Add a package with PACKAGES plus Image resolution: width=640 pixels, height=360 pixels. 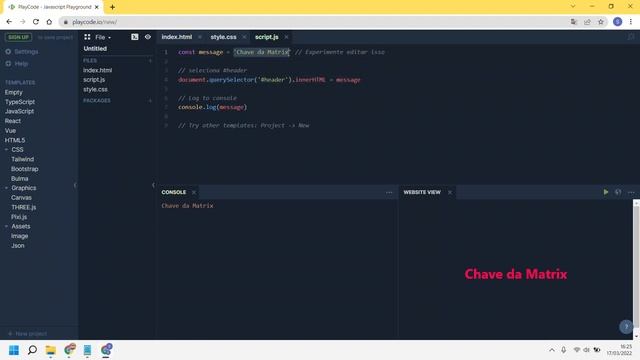150,100
